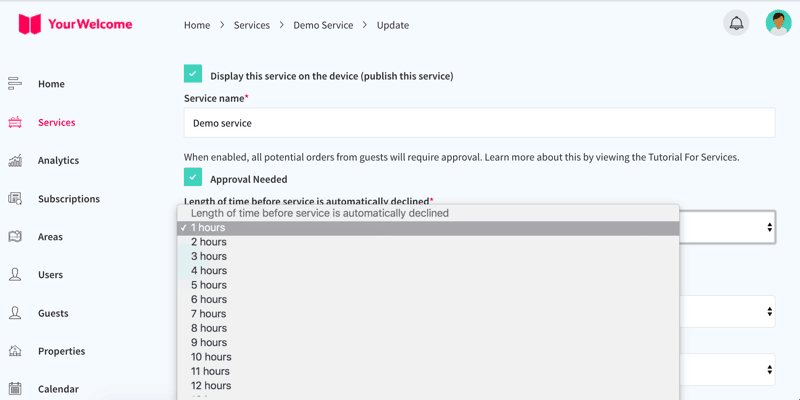Click the YourWelcome brand name

tap(90, 24)
